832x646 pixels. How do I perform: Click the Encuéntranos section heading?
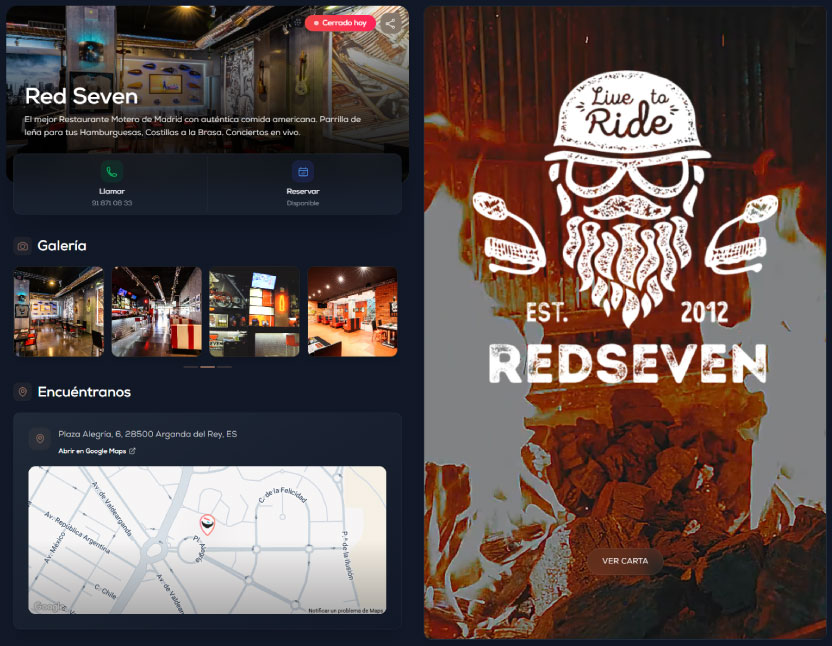click(x=84, y=392)
